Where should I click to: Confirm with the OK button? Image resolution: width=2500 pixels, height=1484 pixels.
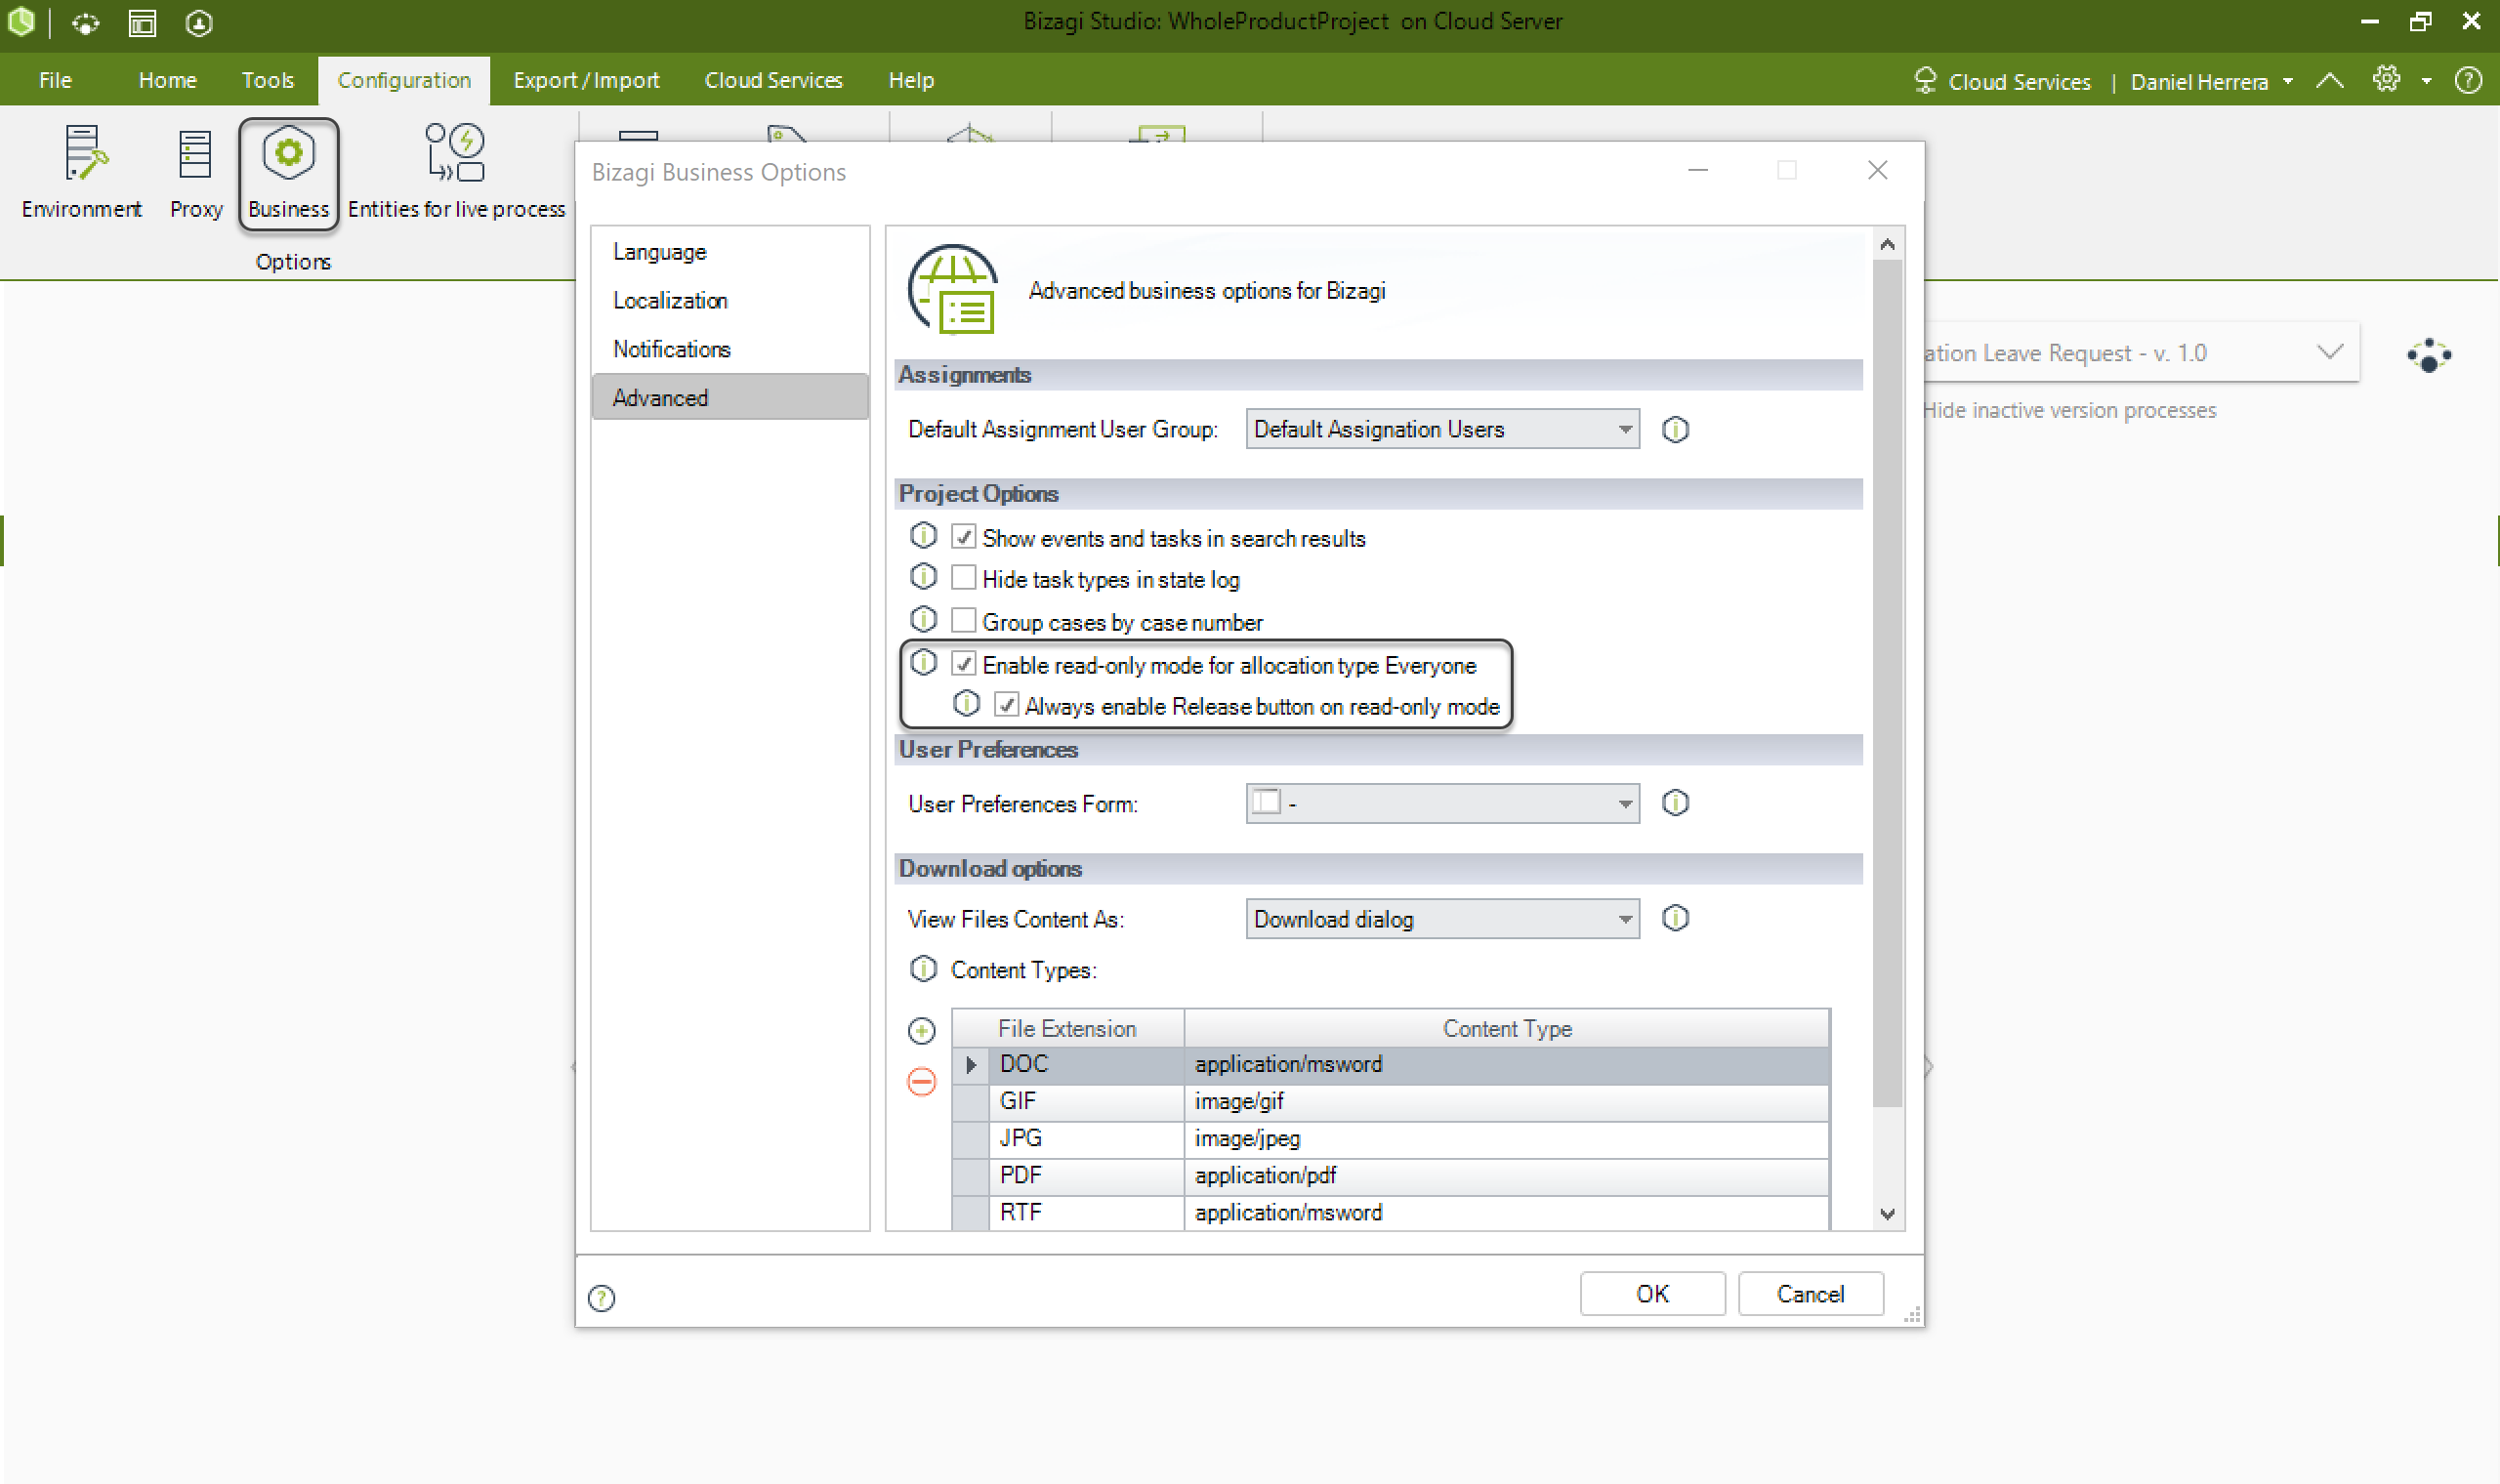tap(1652, 1293)
